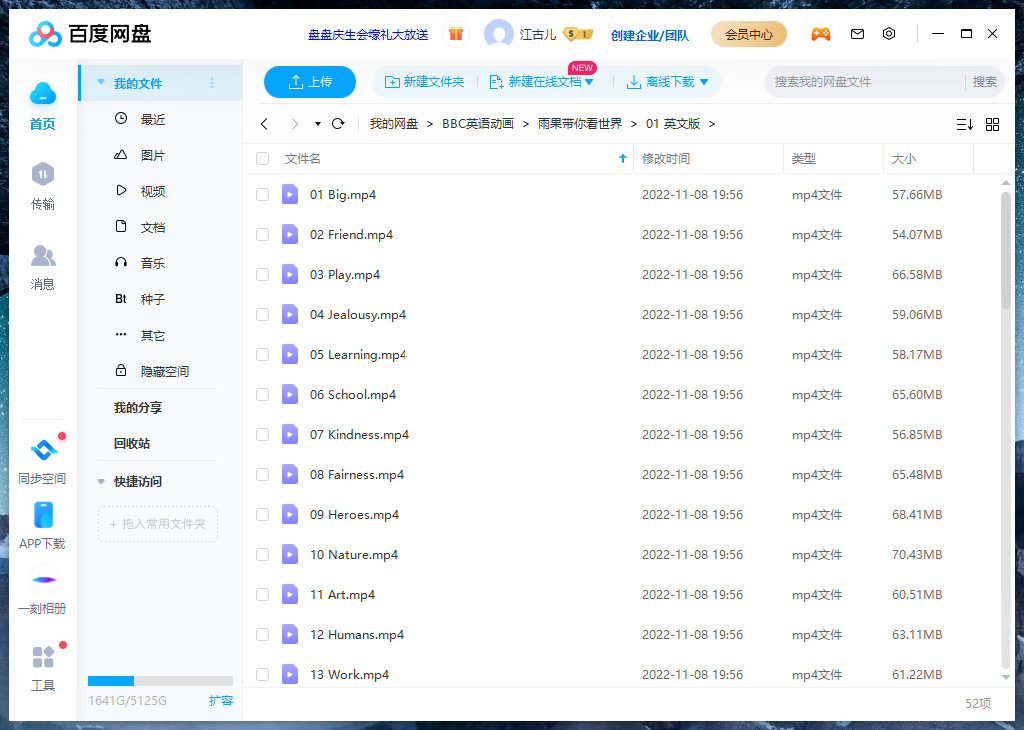Click the game controller icon

820,34
